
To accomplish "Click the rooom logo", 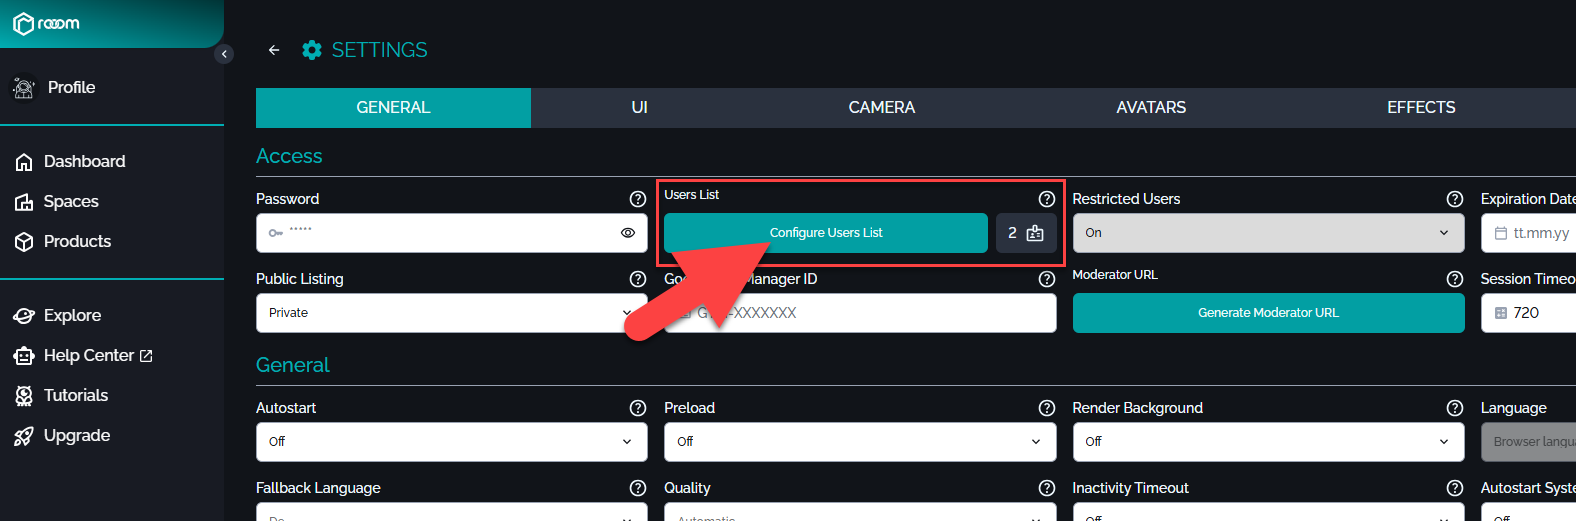I will 46,24.
